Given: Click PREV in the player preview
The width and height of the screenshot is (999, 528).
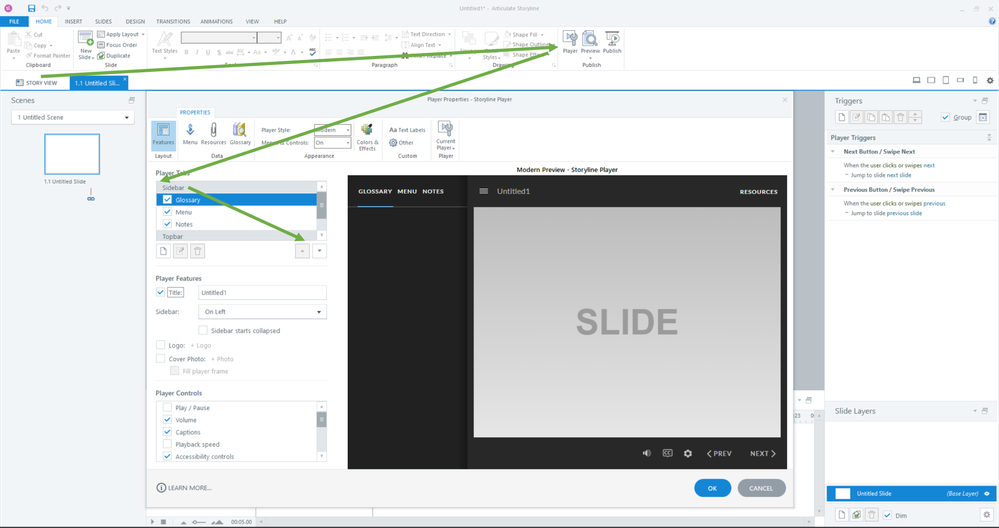Looking at the screenshot, I should tap(719, 453).
